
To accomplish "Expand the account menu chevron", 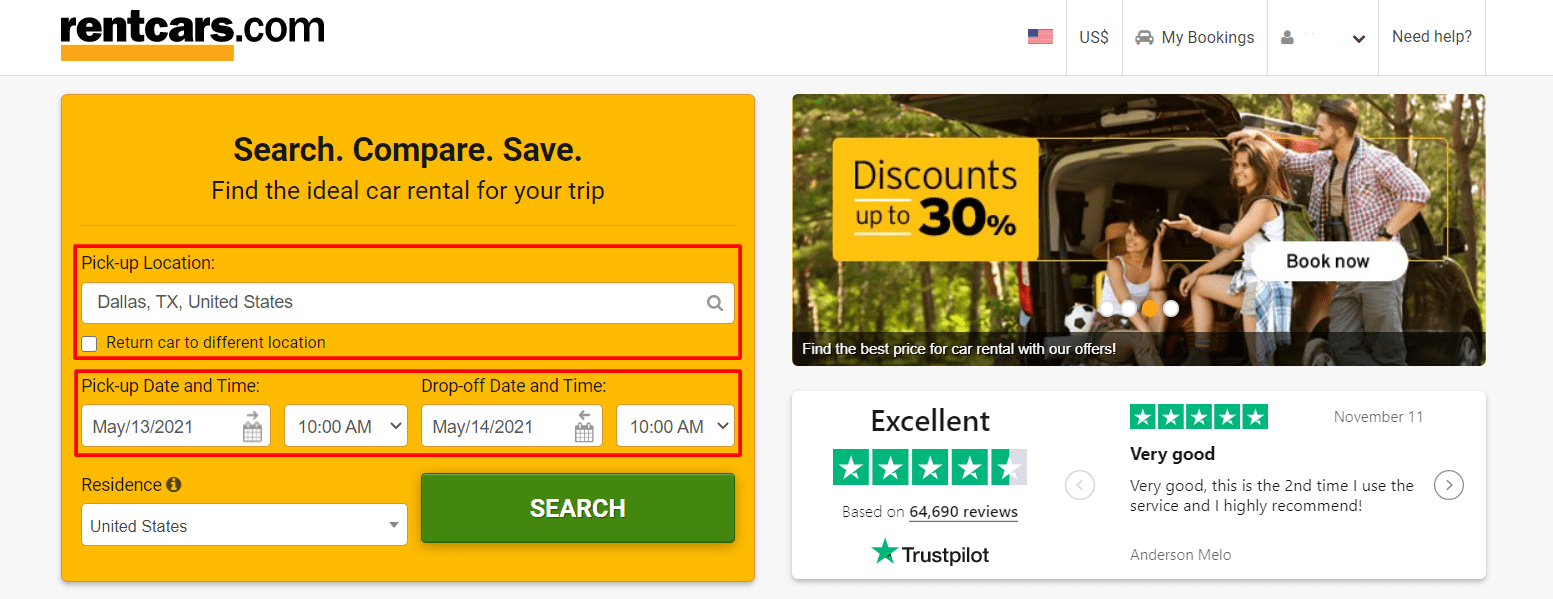I will 1358,38.
